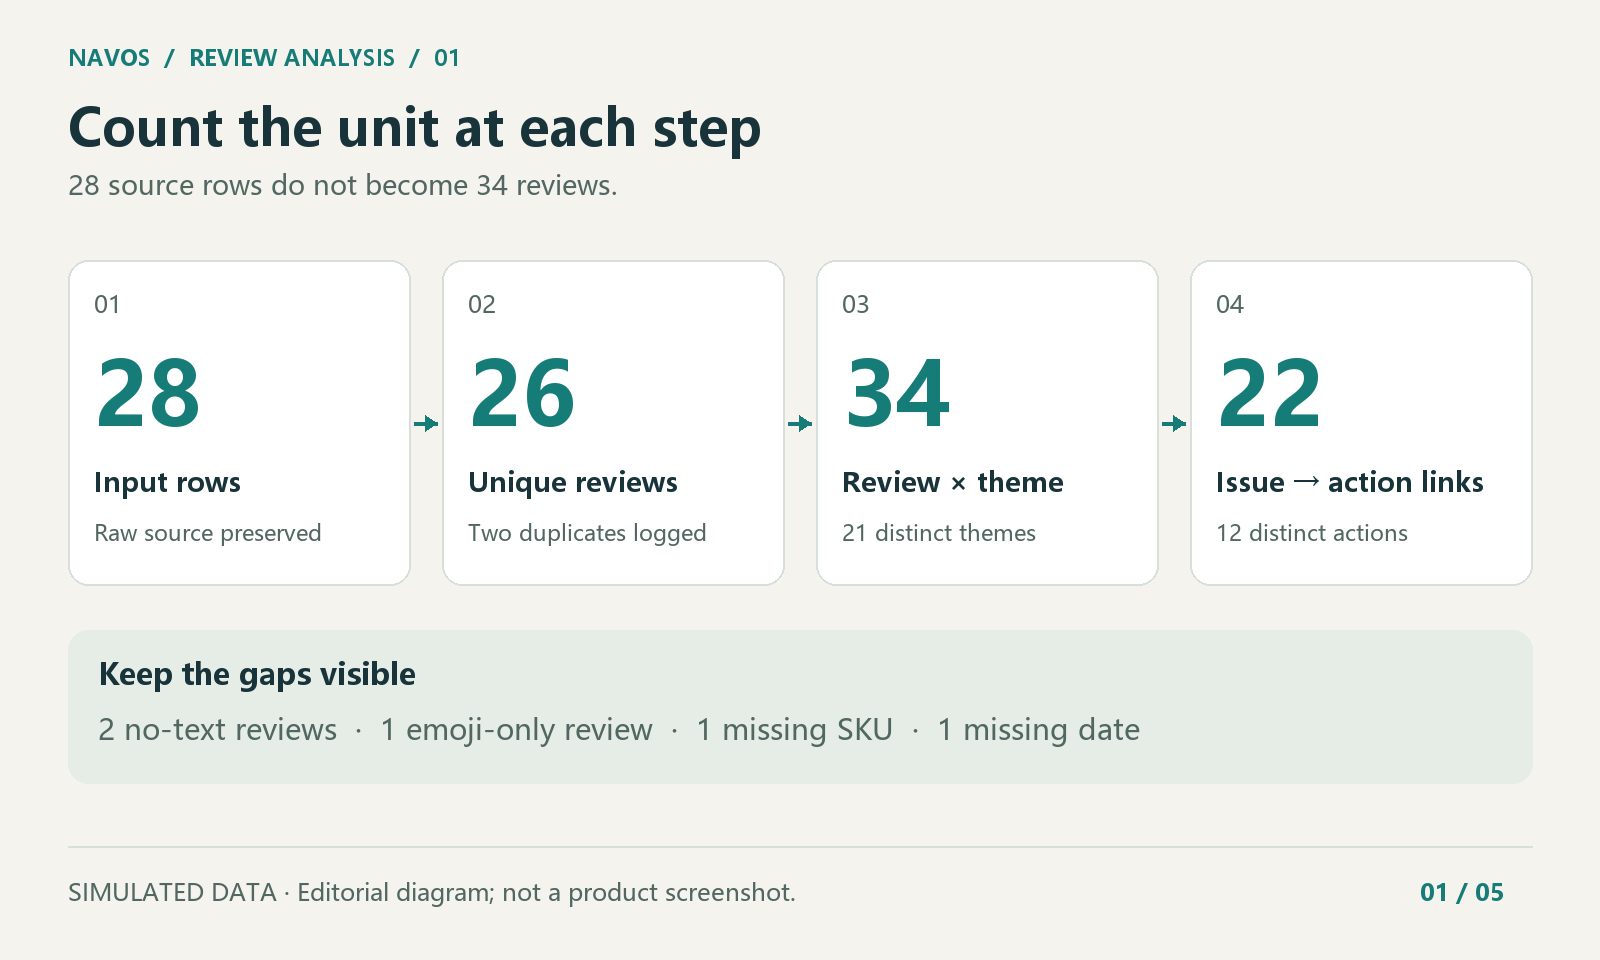Viewport: 1600px width, 960px height.
Task: Click 'Two duplicates logged' text
Action: [587, 533]
